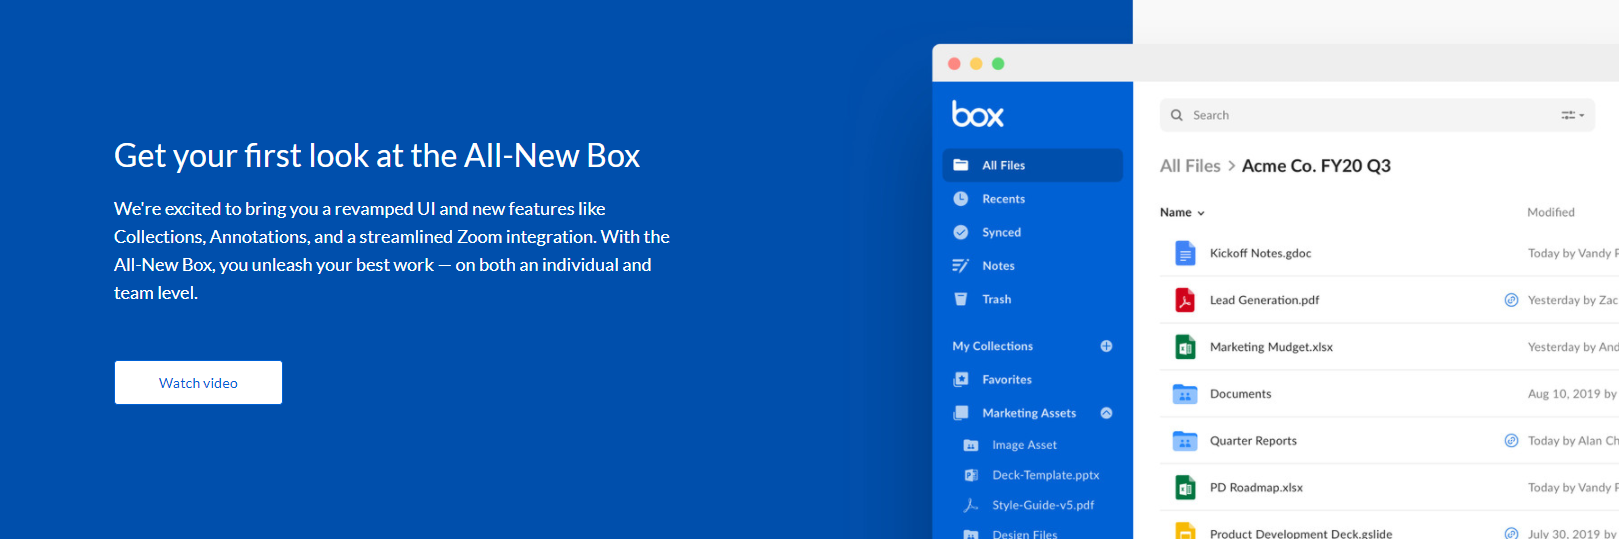Click the search magnifier icon

[1177, 115]
